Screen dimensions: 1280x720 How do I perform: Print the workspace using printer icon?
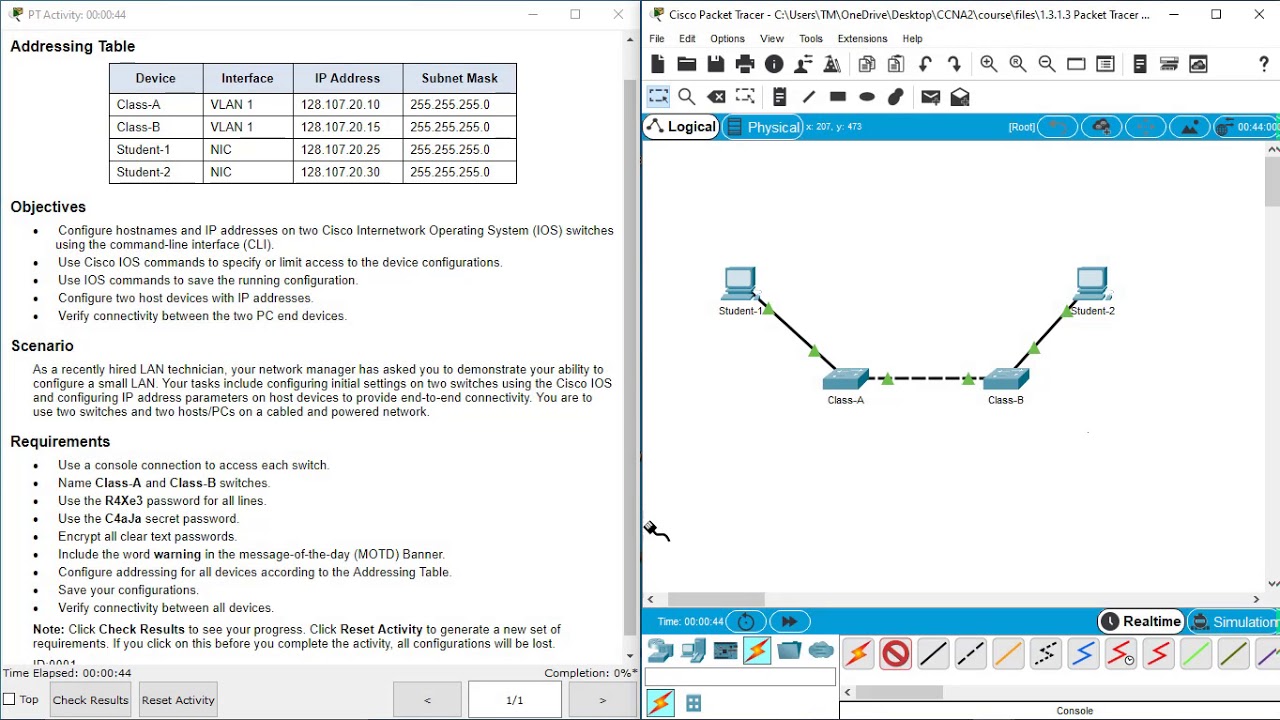[x=745, y=64]
